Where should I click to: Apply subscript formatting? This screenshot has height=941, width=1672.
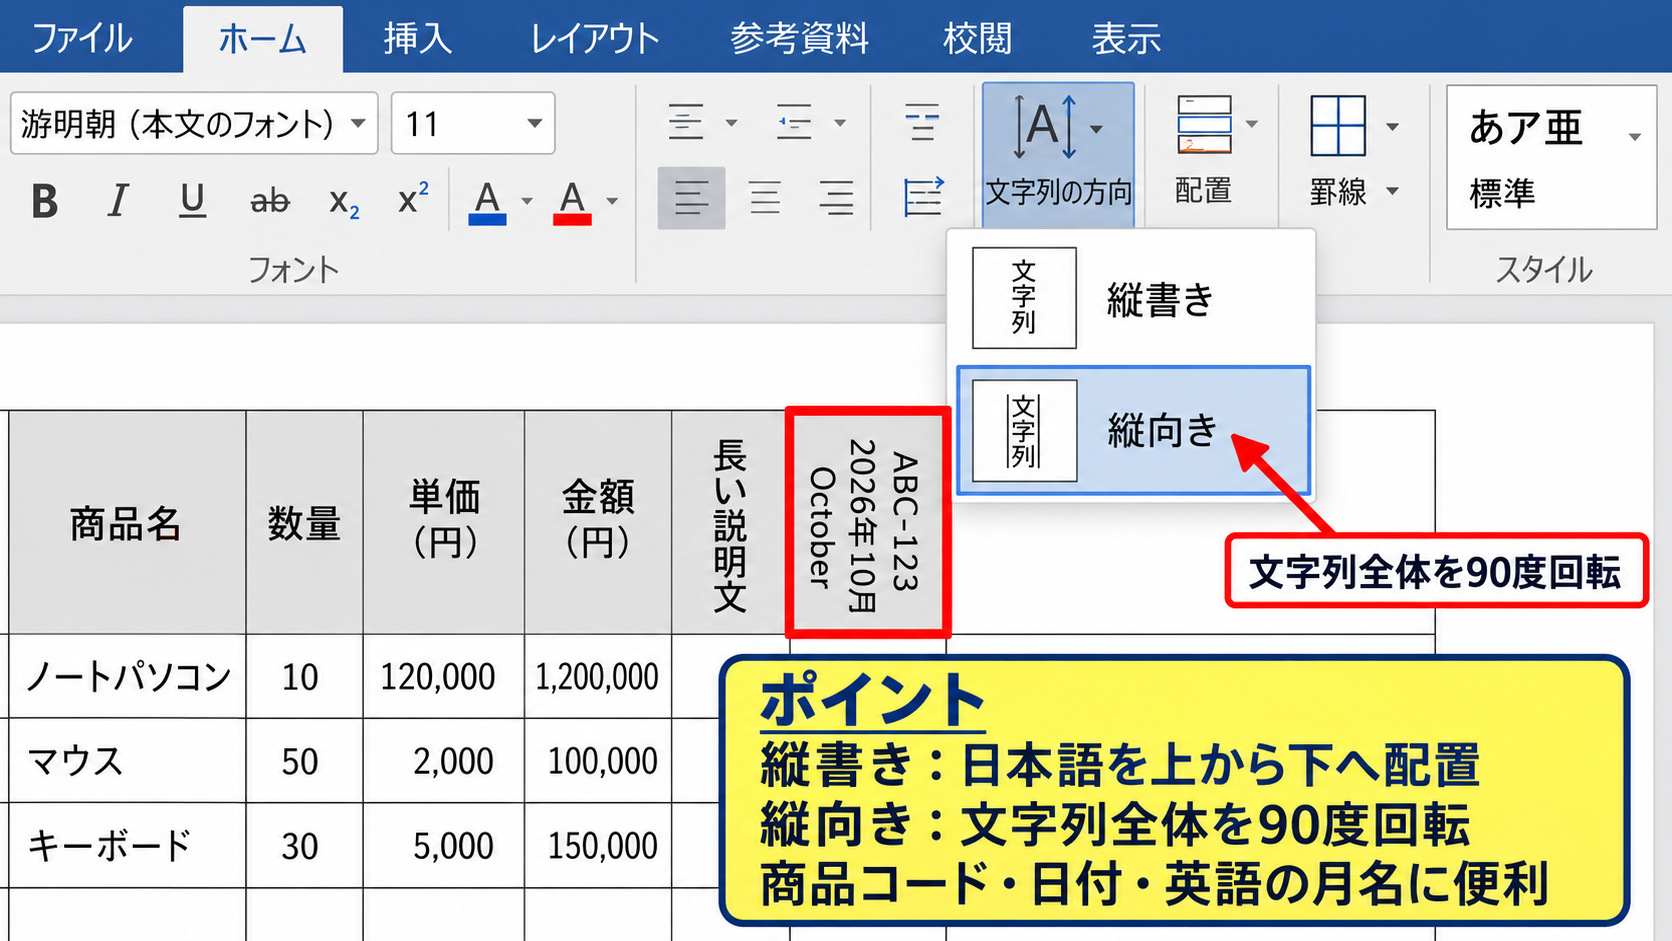343,202
